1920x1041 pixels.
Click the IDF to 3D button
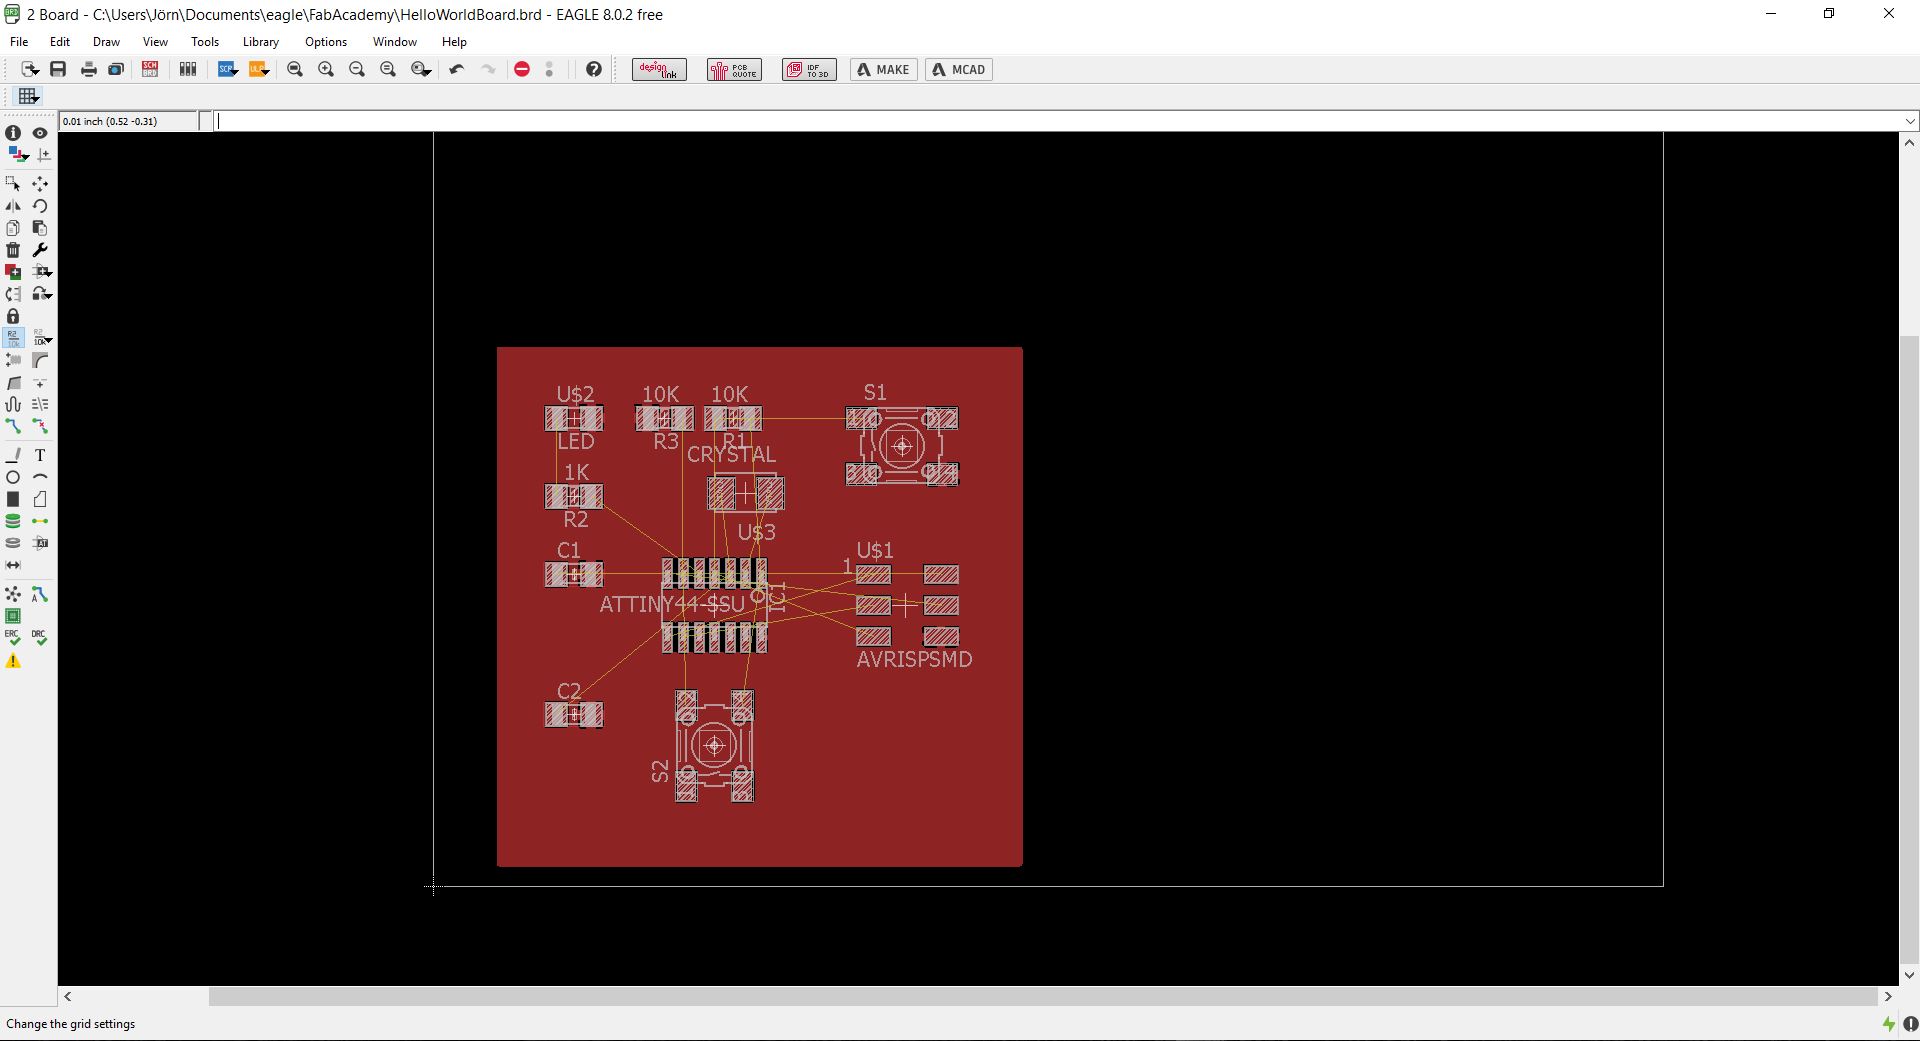(809, 69)
